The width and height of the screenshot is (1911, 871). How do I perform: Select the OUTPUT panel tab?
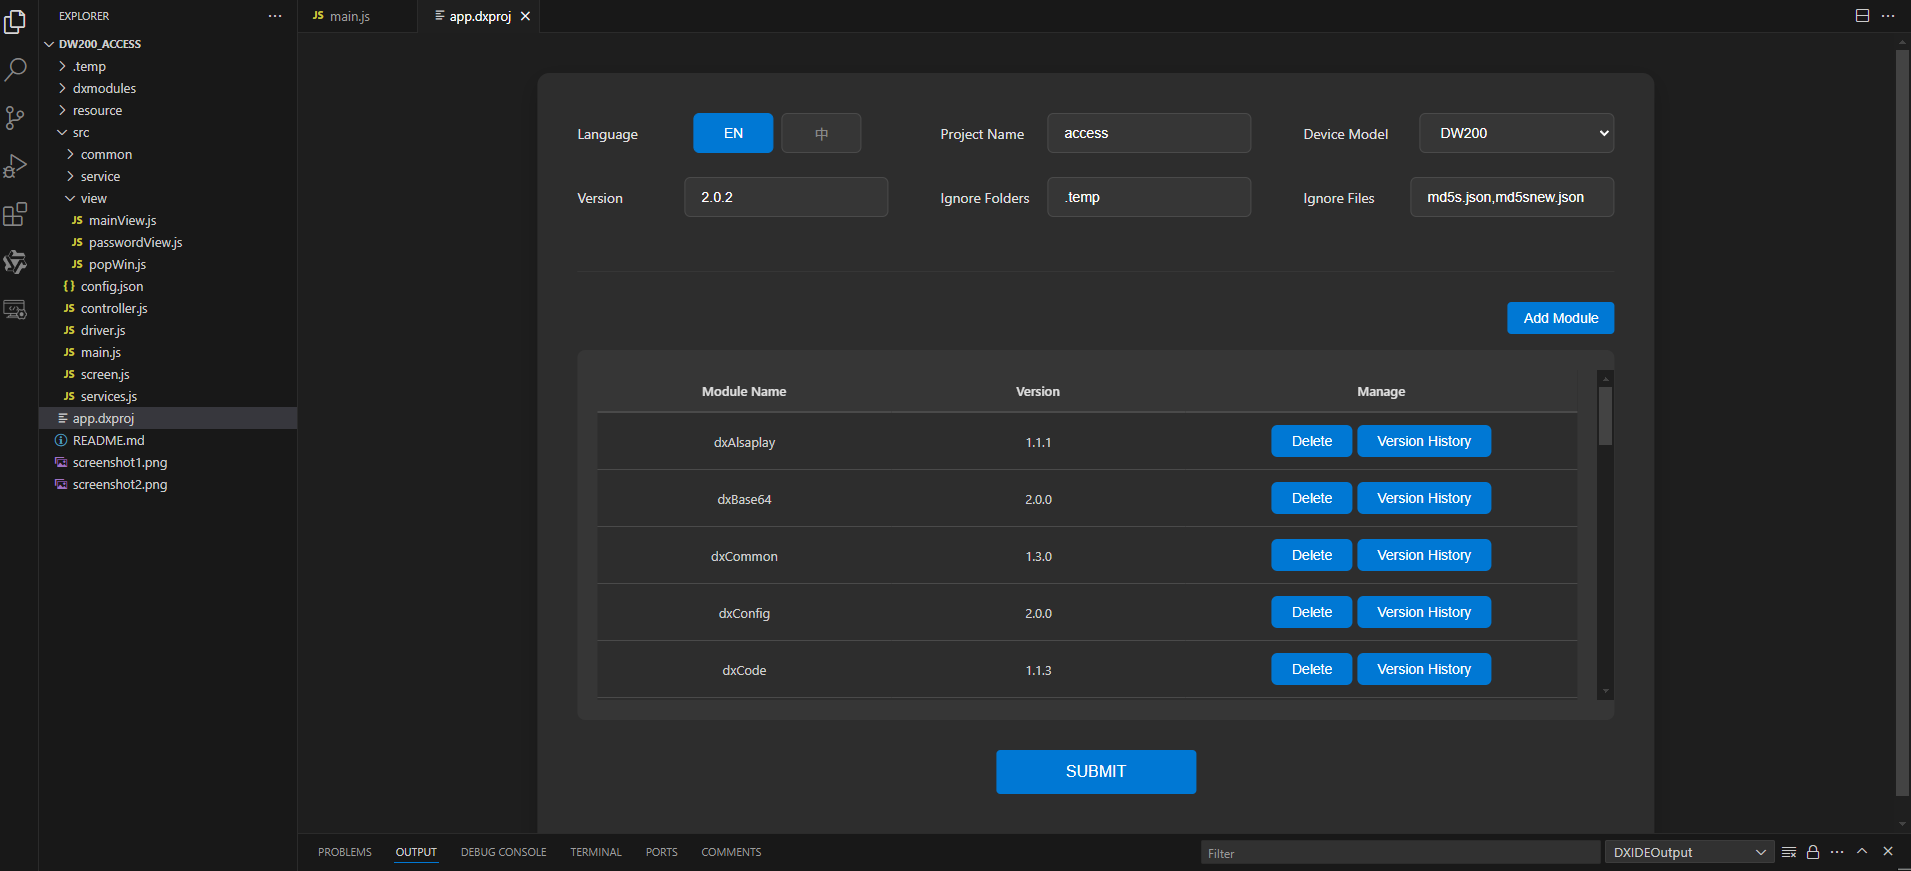point(416,852)
